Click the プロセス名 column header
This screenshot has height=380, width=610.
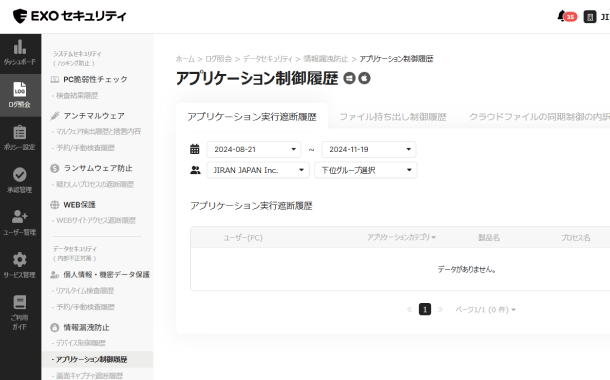point(576,238)
